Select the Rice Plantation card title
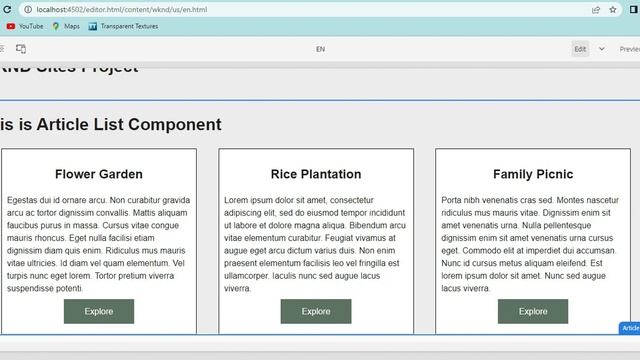This screenshot has width=640, height=360. tap(316, 174)
